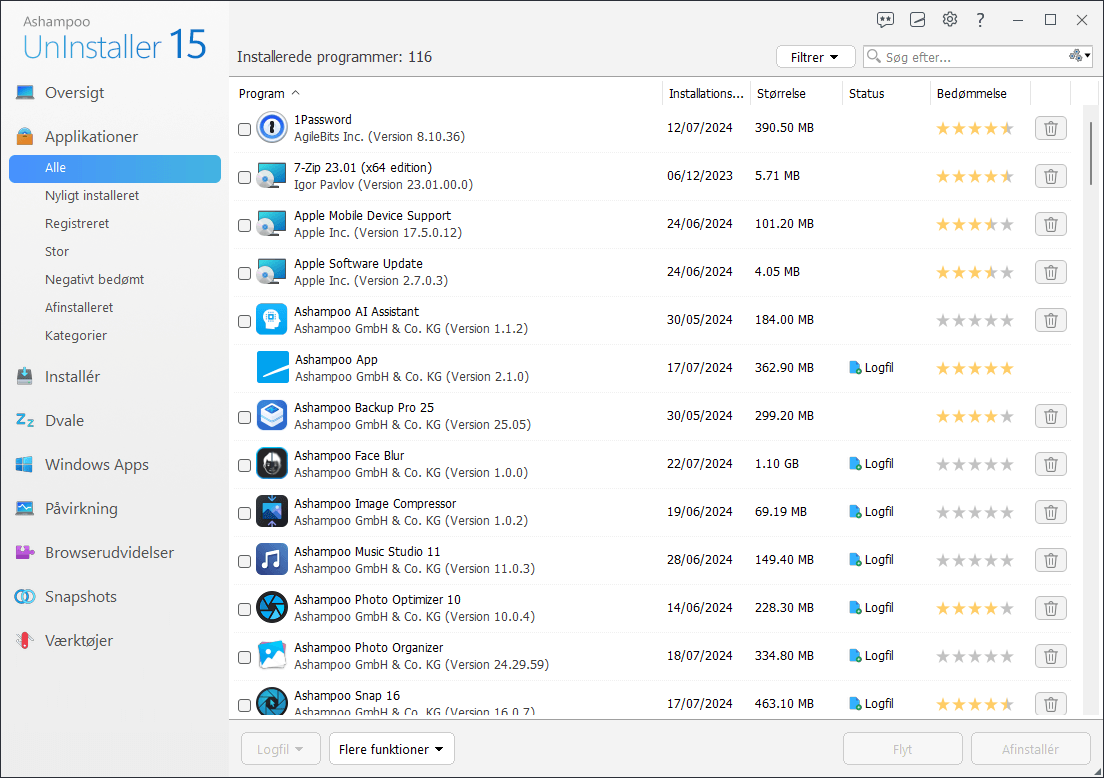Click the 1Password application icon
This screenshot has width=1104, height=778.
pyautogui.click(x=272, y=127)
